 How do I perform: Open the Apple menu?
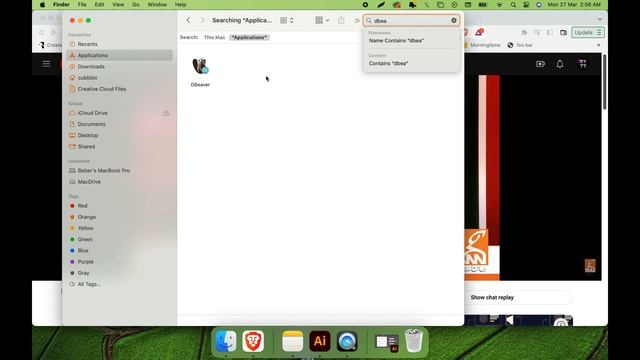42,4
